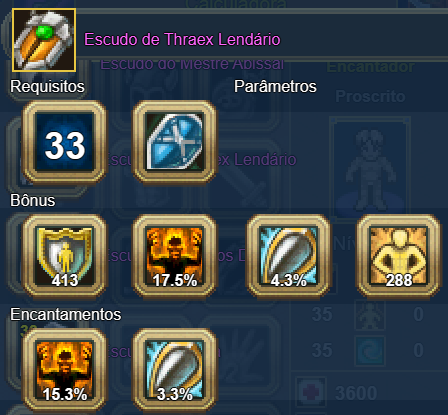This screenshot has height=415, width=448.
Task: Click the Requisitos section label
Action: click(47, 87)
